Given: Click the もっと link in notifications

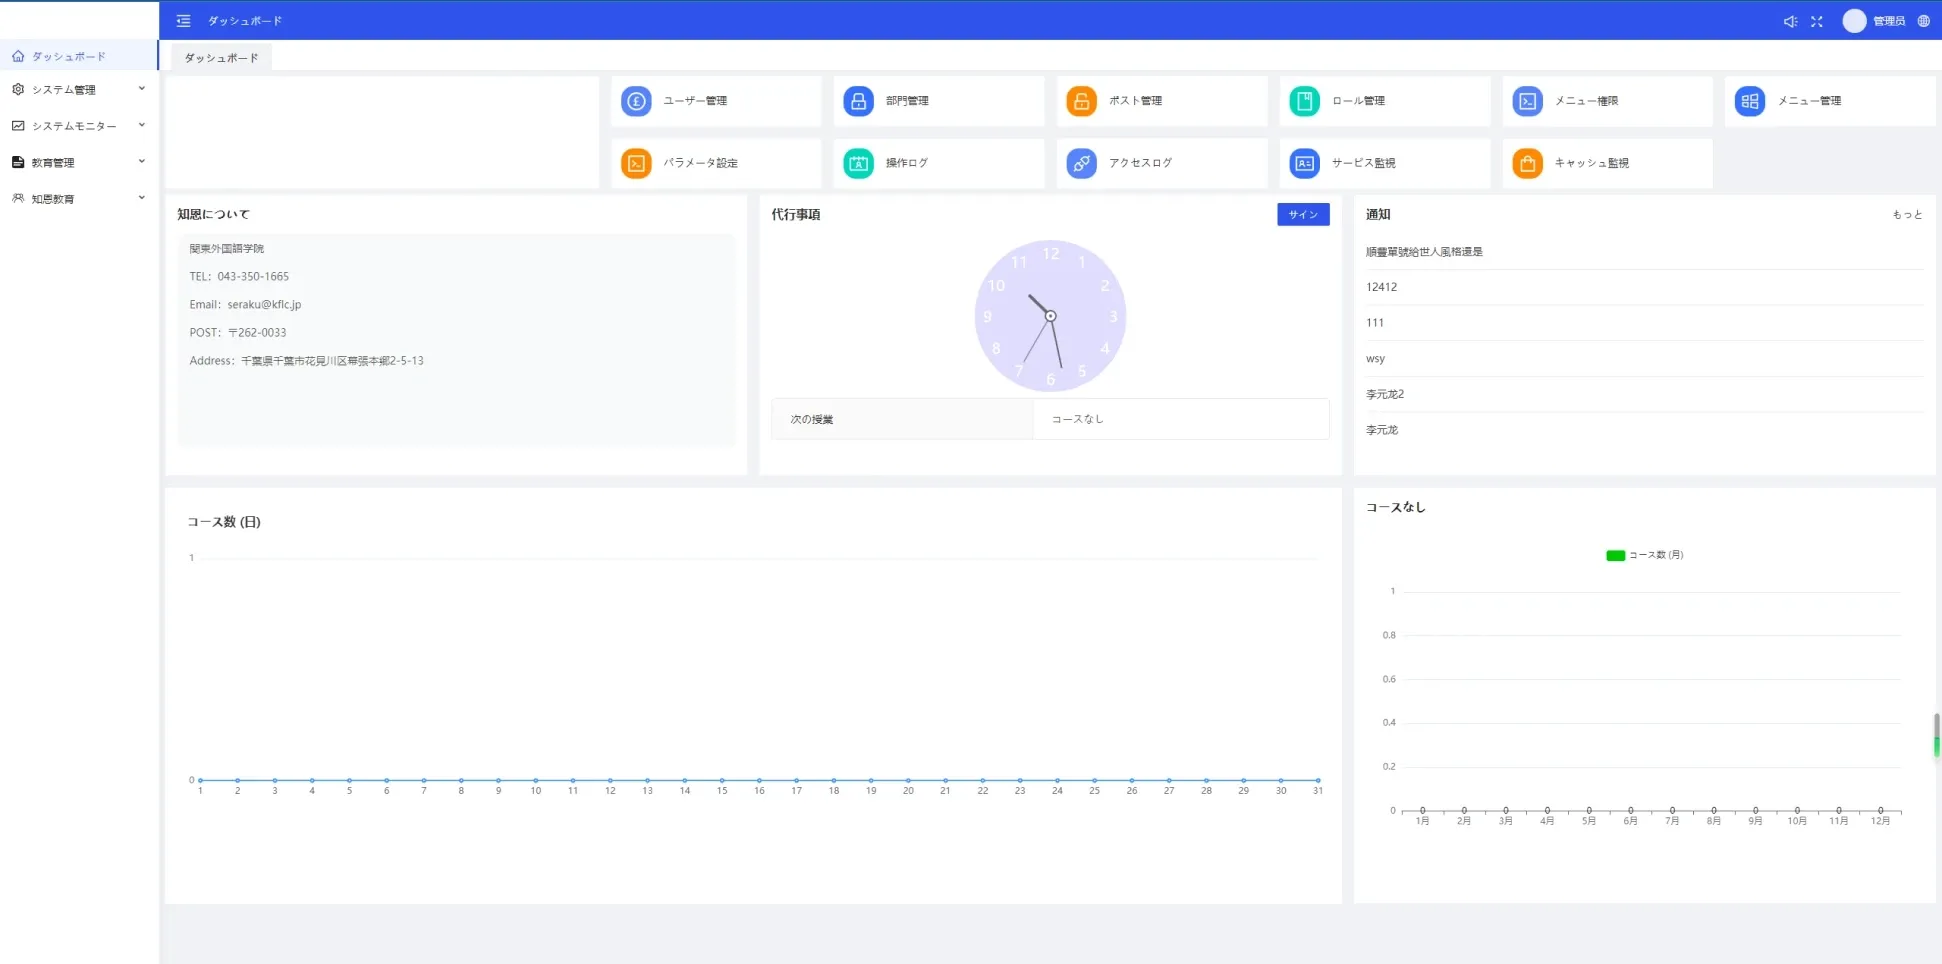Looking at the screenshot, I should (1907, 215).
